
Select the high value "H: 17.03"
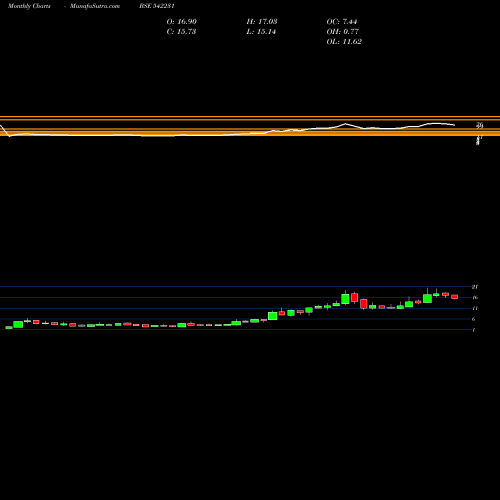tap(262, 22)
